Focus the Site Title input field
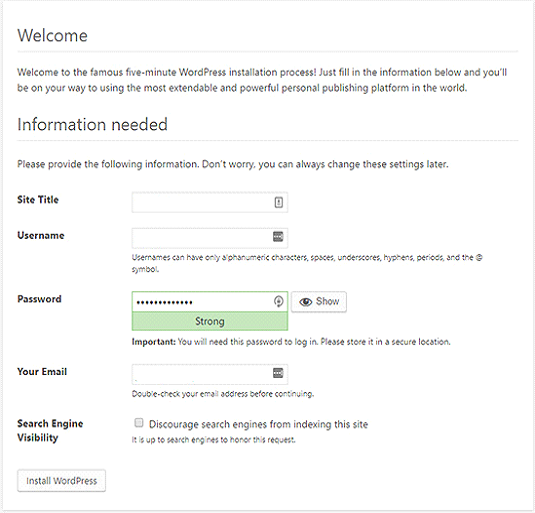This screenshot has height=513, width=535. click(210, 202)
